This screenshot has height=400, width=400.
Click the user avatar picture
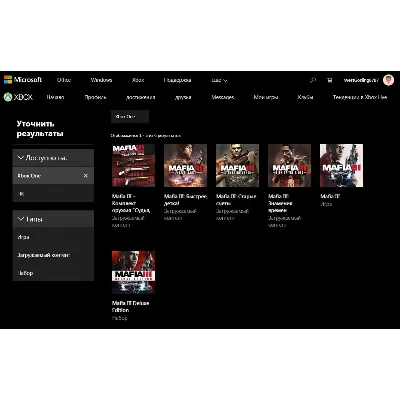pos(388,80)
